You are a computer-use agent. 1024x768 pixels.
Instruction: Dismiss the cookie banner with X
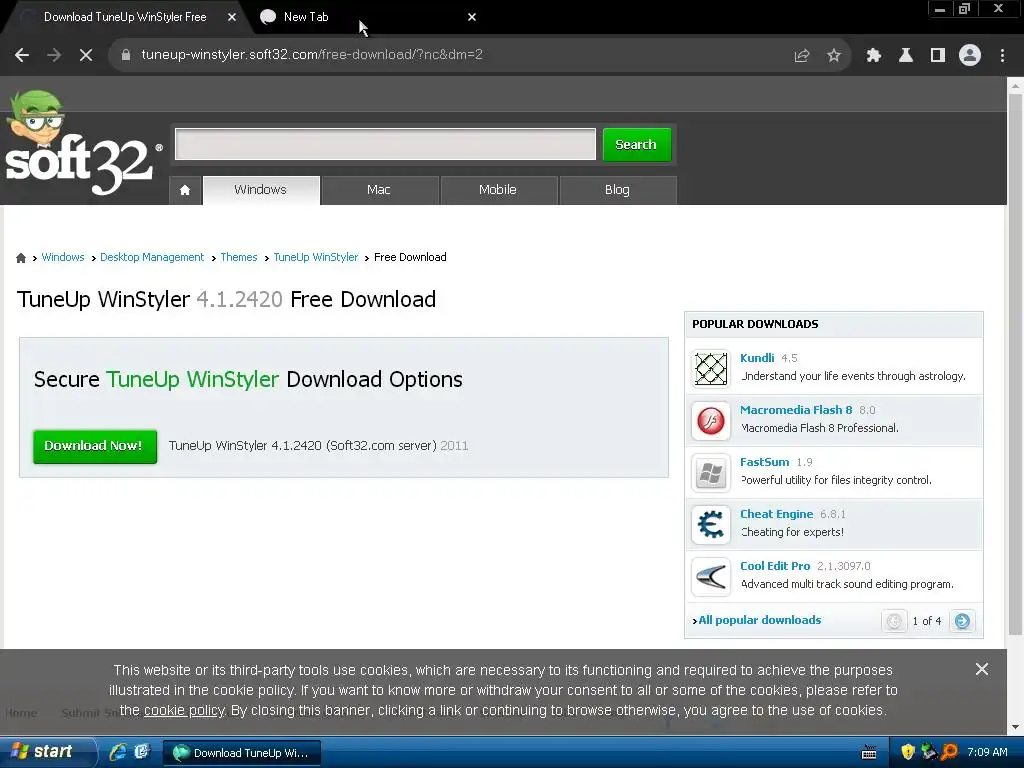coord(982,669)
